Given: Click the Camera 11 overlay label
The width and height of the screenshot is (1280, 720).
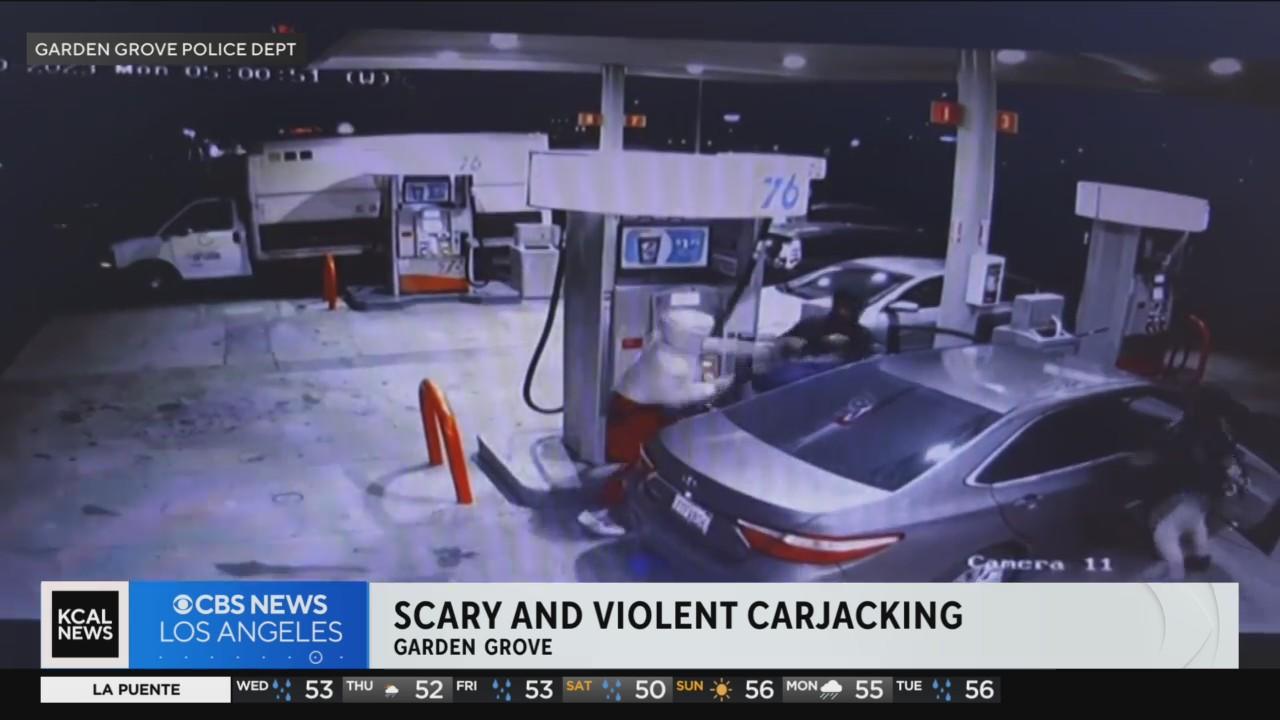Looking at the screenshot, I should [x=1039, y=564].
